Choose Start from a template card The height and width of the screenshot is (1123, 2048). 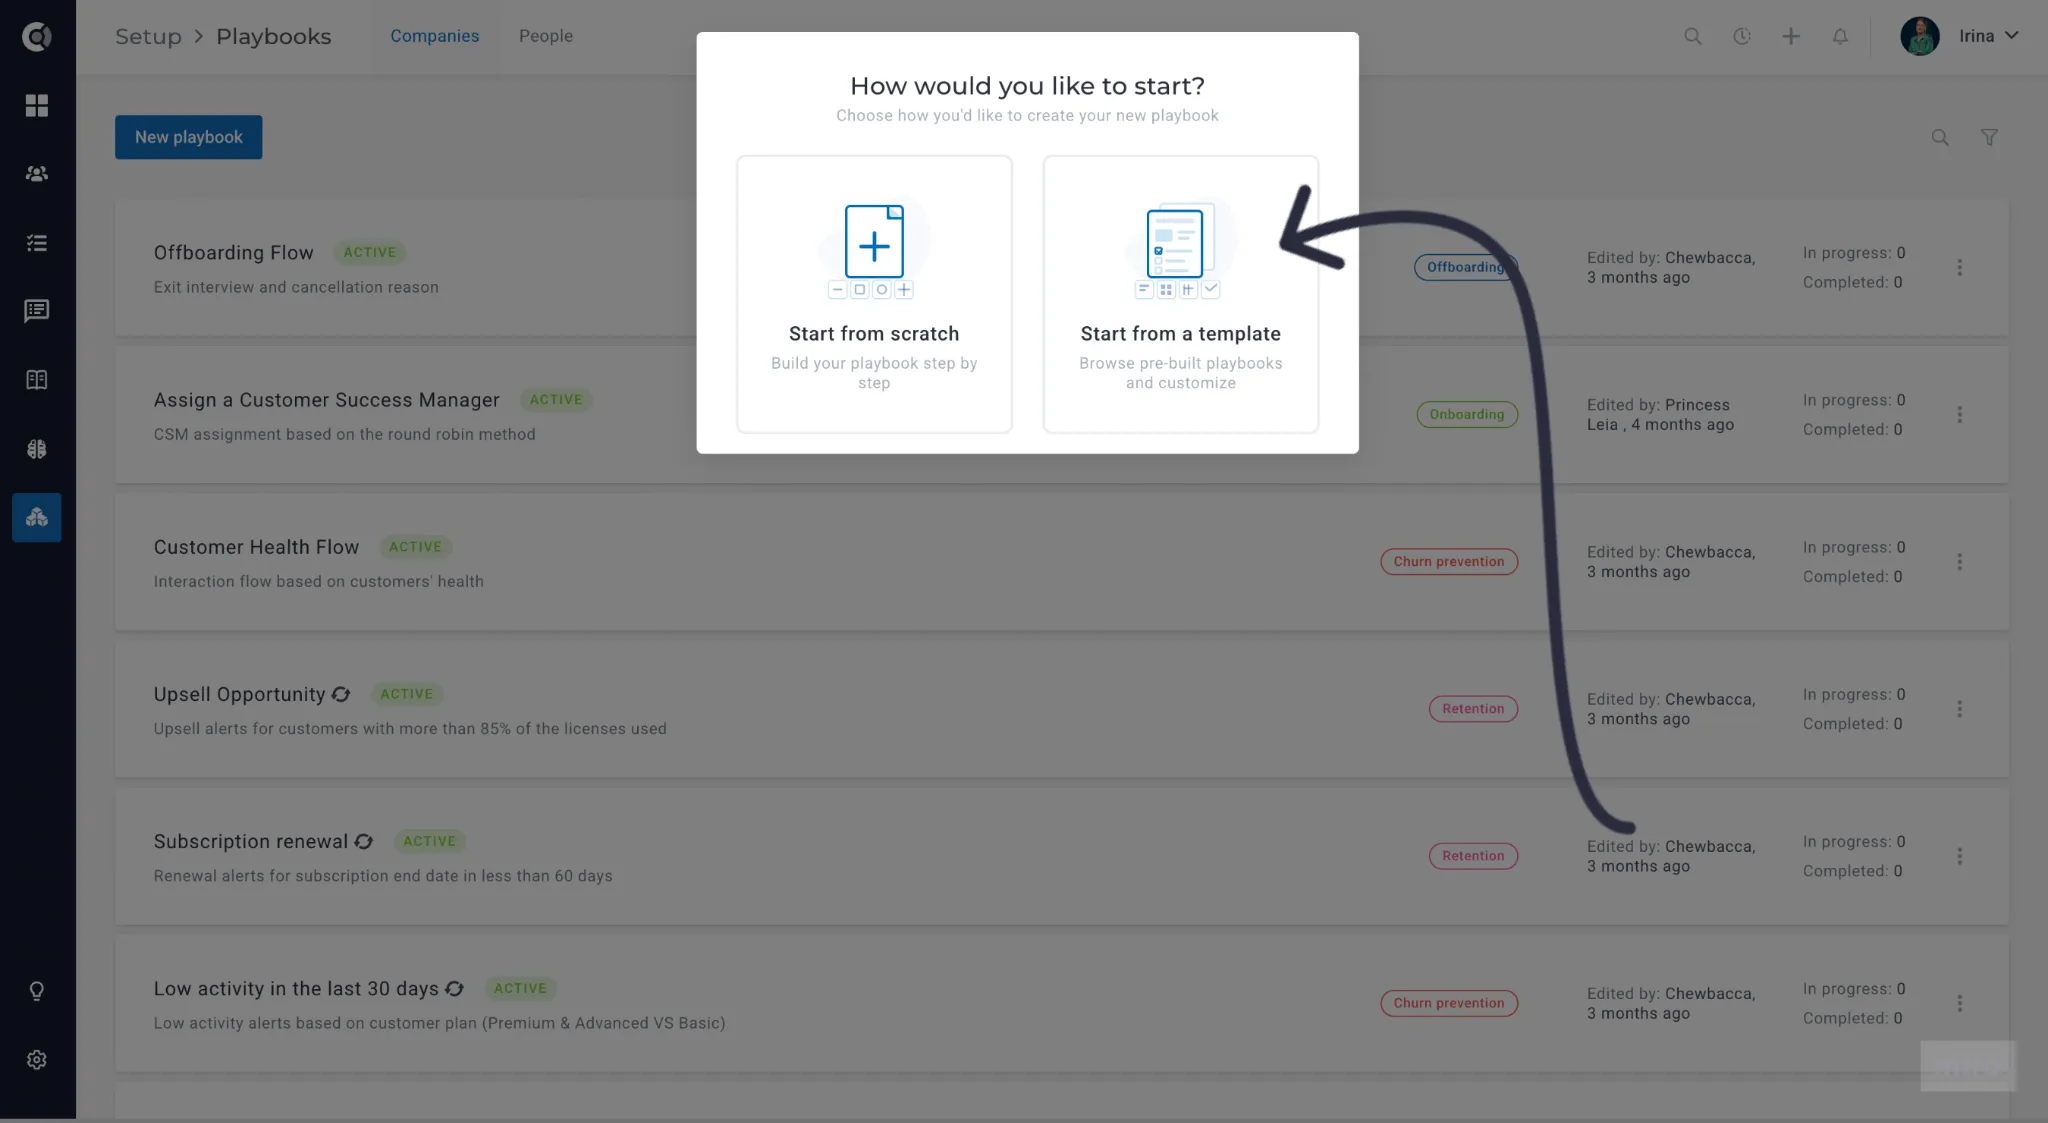tap(1180, 294)
